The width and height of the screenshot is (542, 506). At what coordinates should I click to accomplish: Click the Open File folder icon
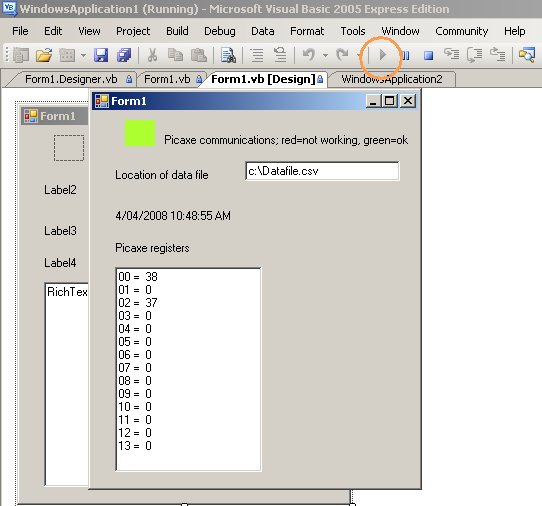click(x=44, y=55)
